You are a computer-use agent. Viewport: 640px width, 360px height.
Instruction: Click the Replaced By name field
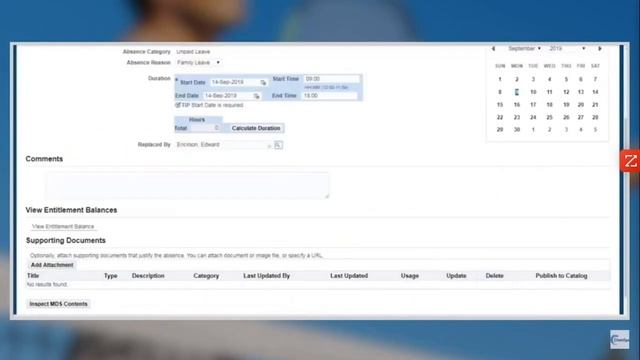pyautogui.click(x=223, y=145)
